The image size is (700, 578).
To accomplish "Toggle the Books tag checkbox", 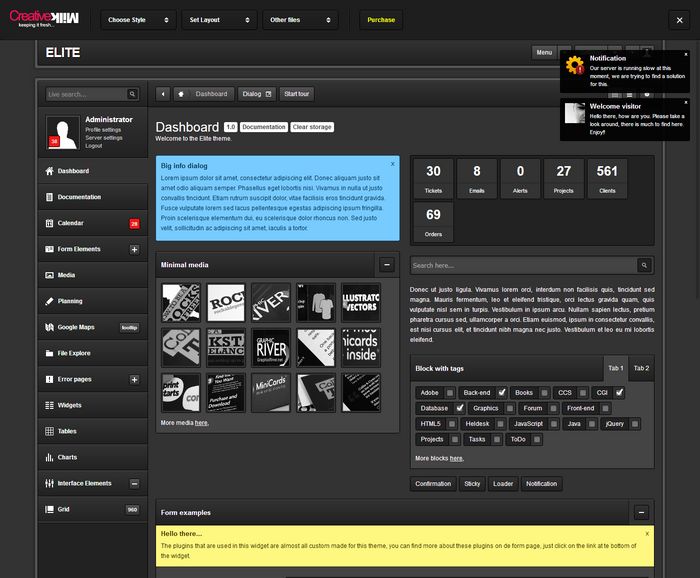I will point(544,393).
